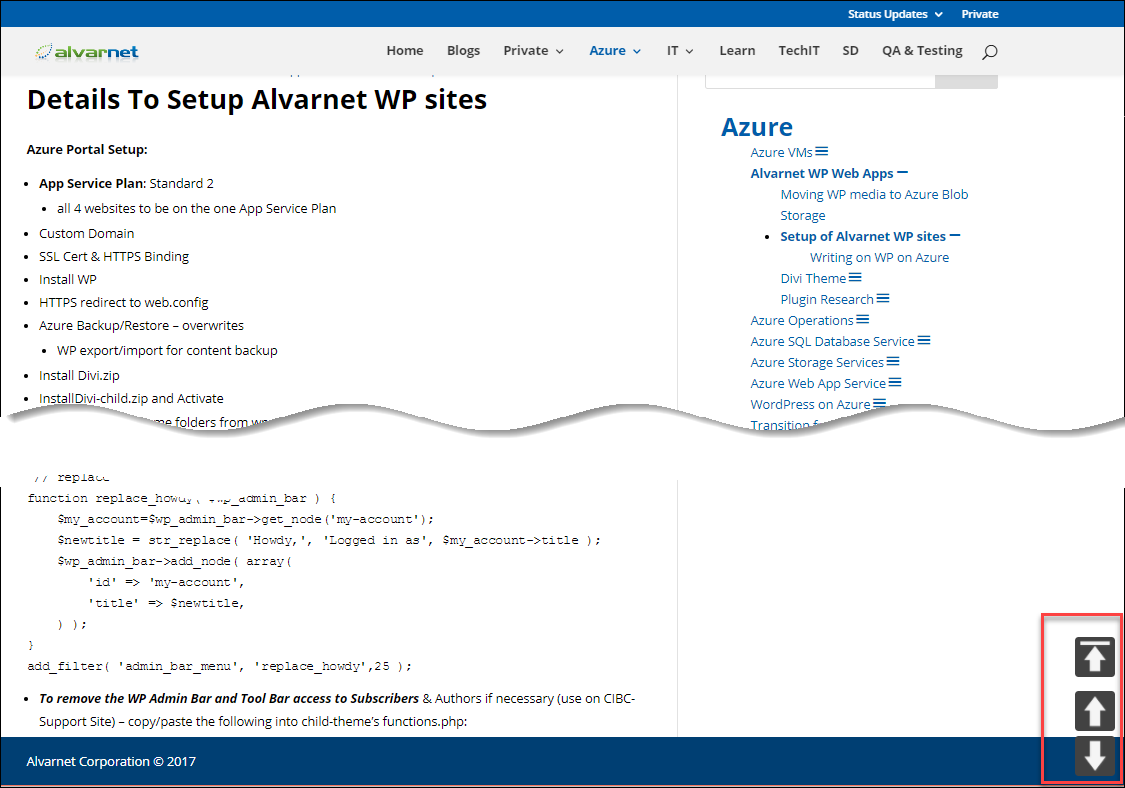
Task: Open Alvarnet WP Web Apps link
Action: coord(822,173)
